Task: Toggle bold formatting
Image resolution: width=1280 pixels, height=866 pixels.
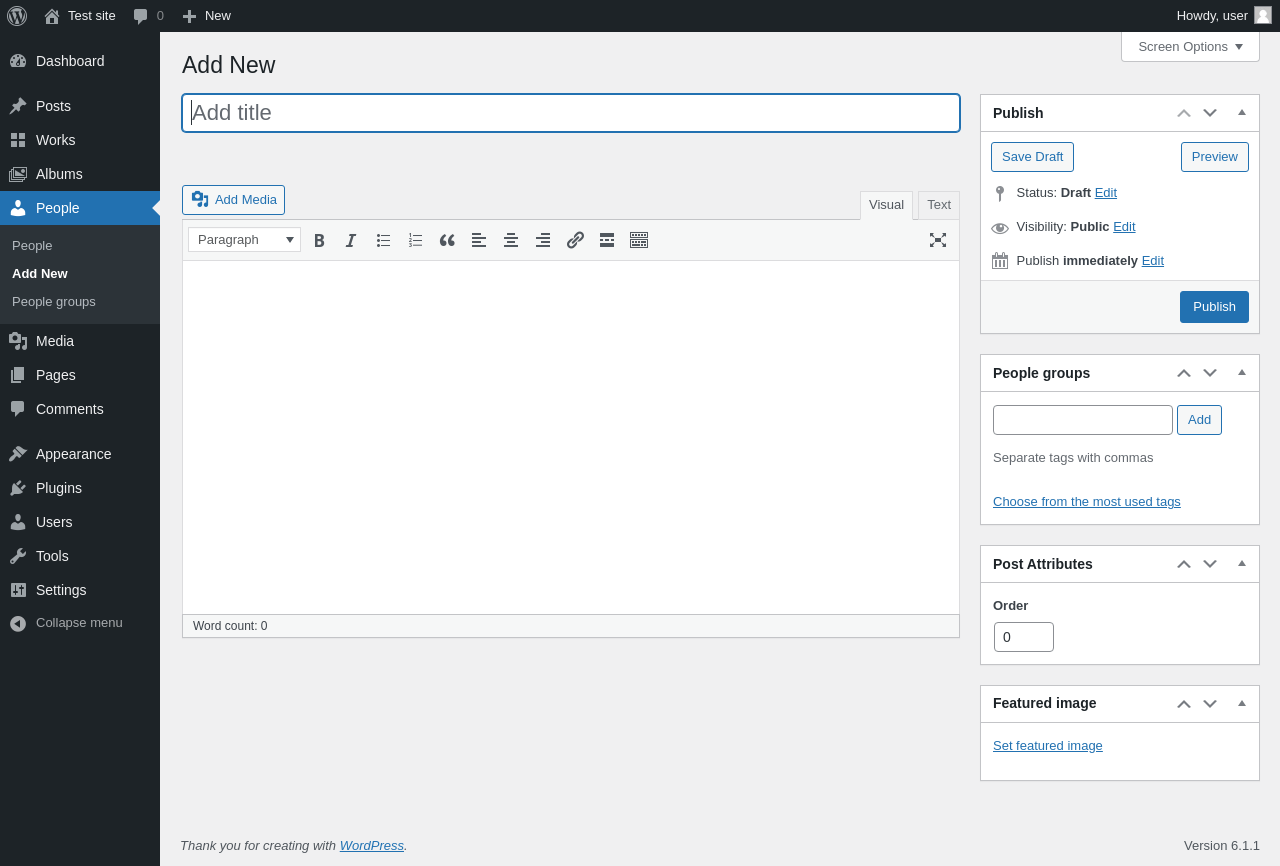Action: point(319,240)
